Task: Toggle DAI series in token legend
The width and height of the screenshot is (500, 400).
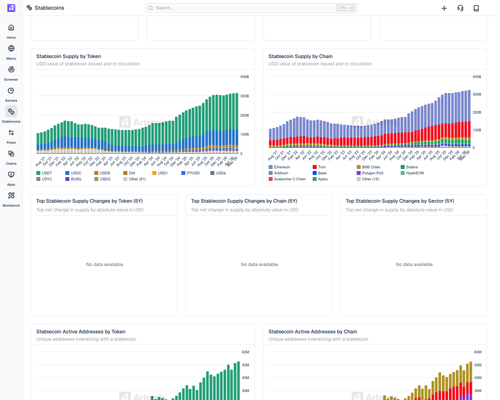Action: tap(129, 173)
